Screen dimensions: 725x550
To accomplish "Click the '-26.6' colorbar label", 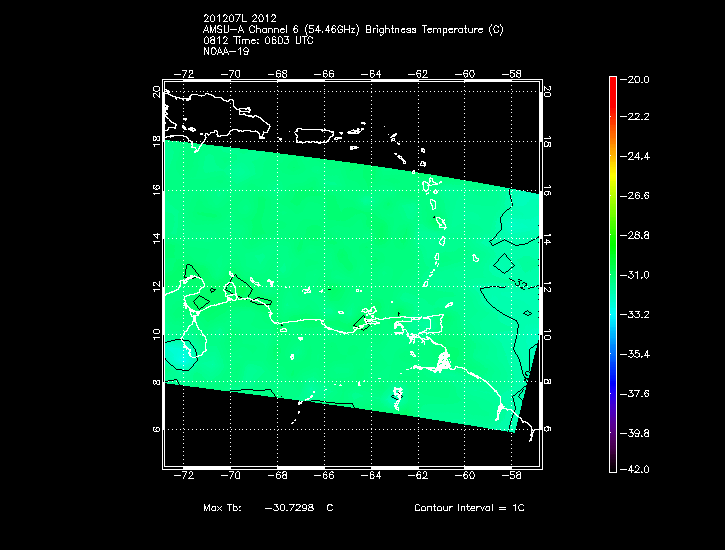I will pos(634,196).
